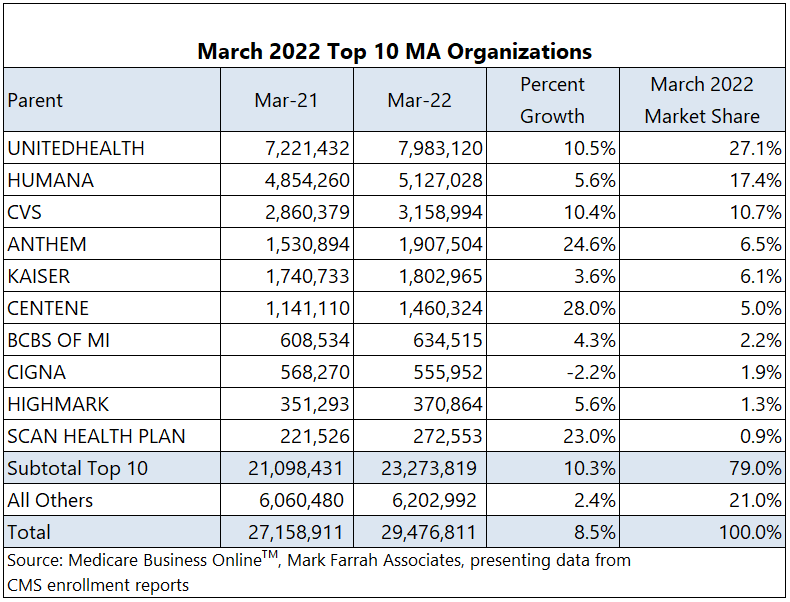Screen dimensions: 790x602
Task: Click Kaiser Mar-21 value 1,740,733
Action: [307, 276]
